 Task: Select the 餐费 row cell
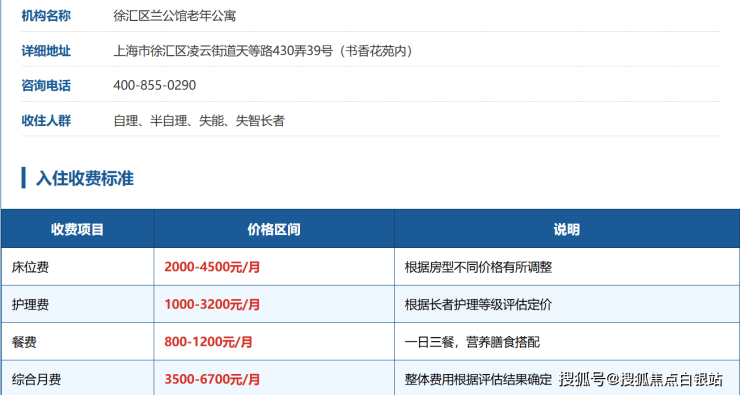(77, 342)
